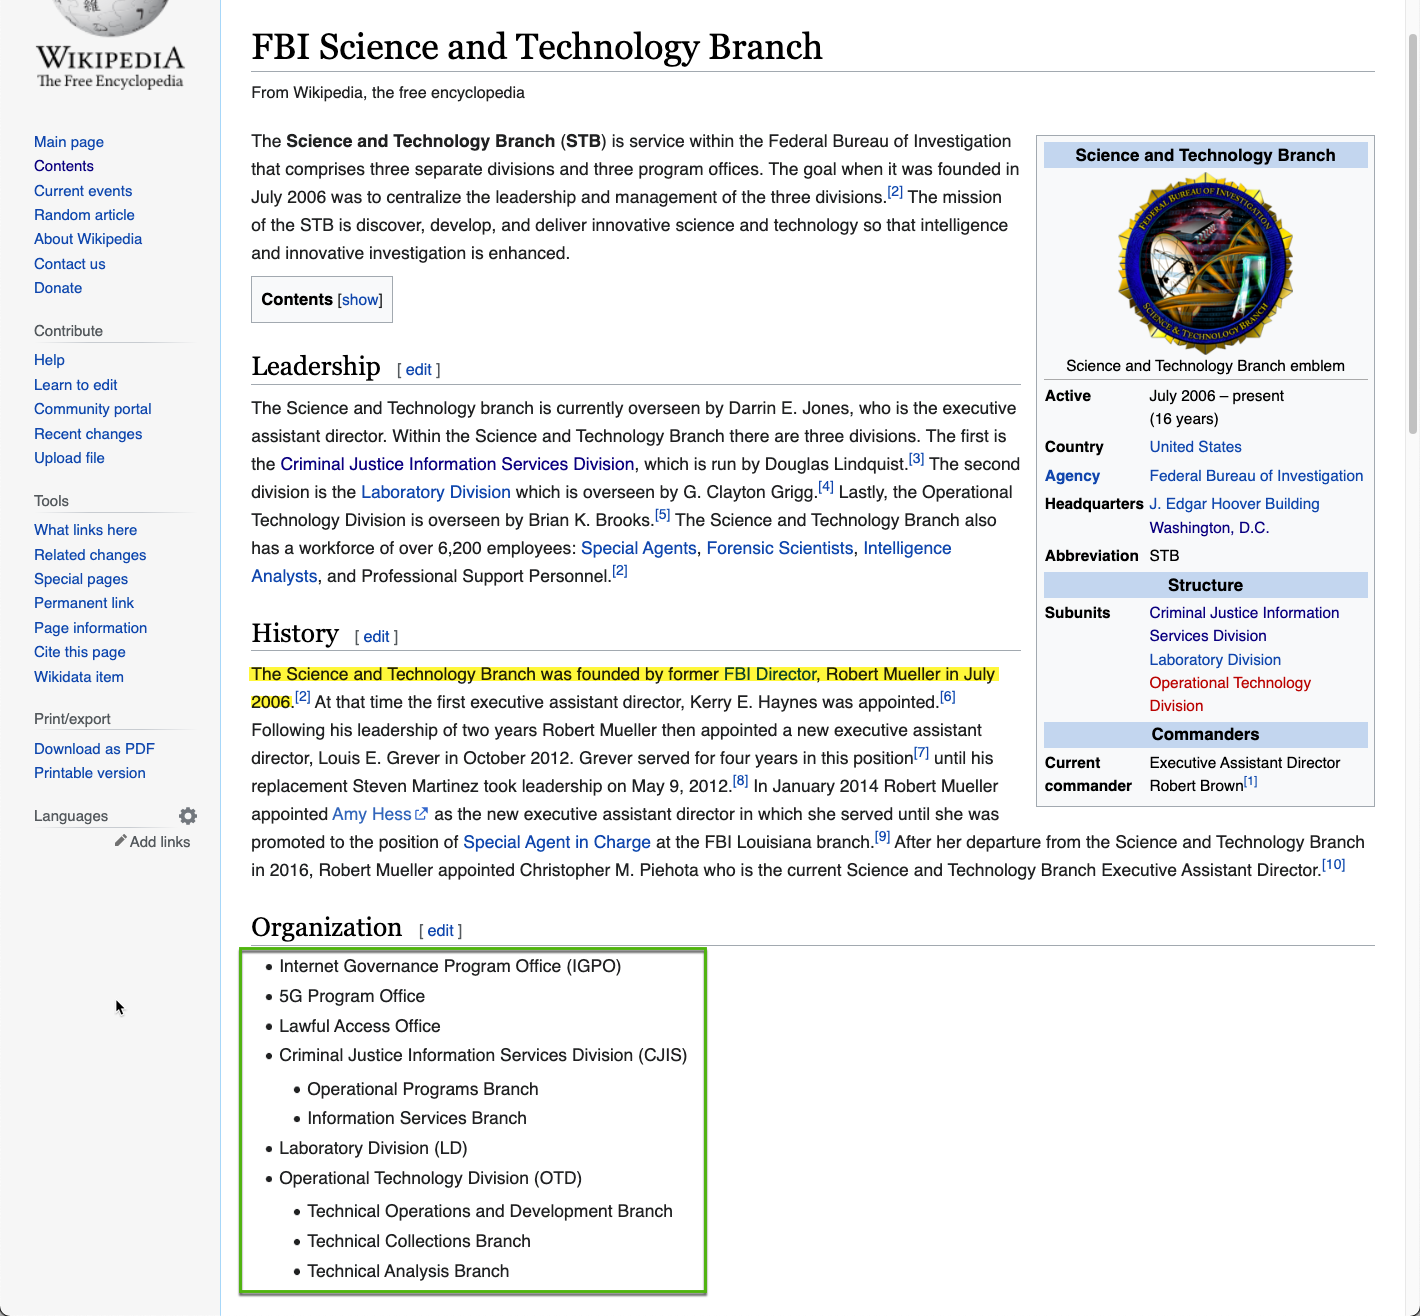Open the red Operational Technology Division link
This screenshot has height=1316, width=1420.
tap(1230, 694)
